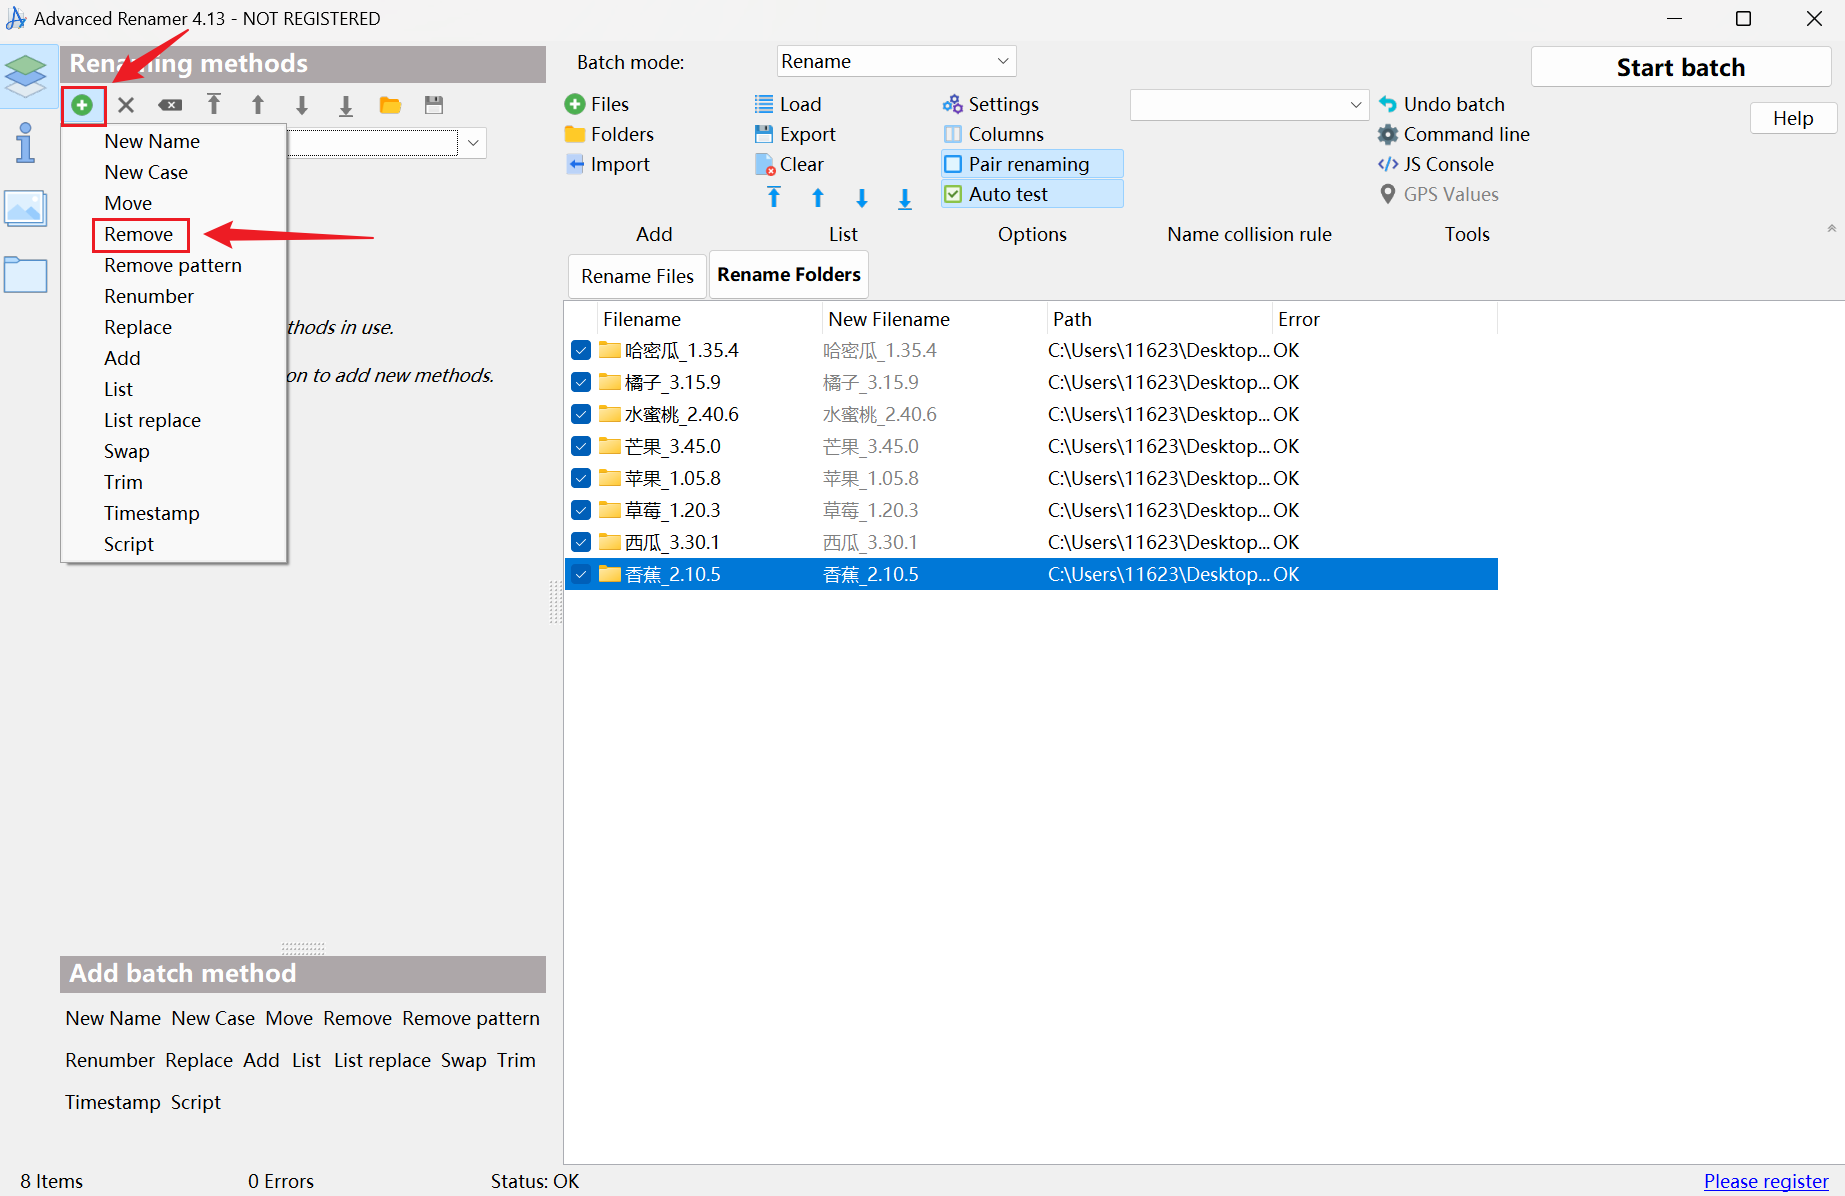Open the Batch mode dropdown

click(896, 62)
